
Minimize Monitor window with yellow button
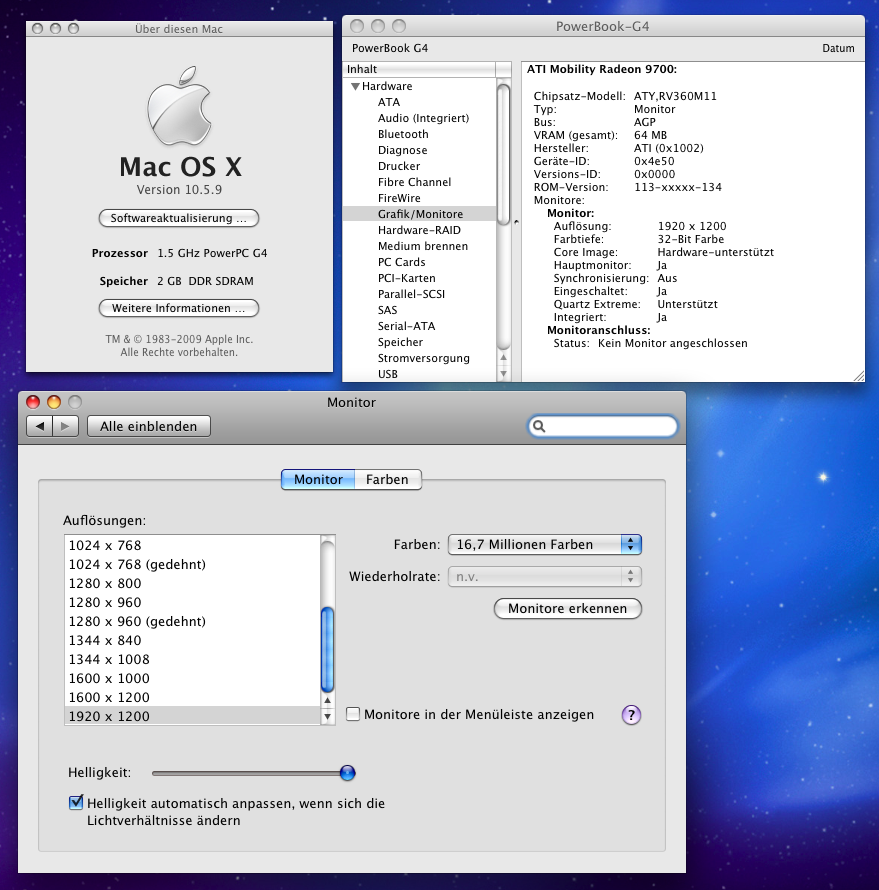click(x=54, y=402)
